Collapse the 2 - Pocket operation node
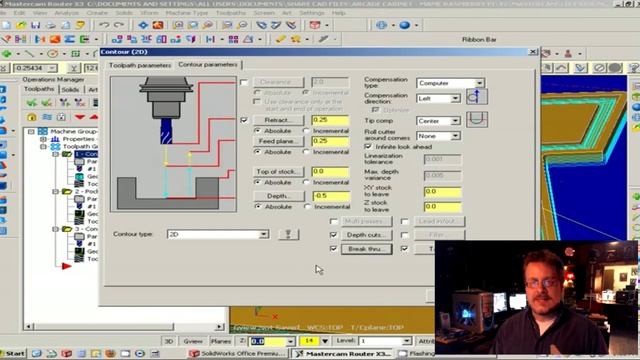Image resolution: width=640 pixels, height=360 pixels. tap(56, 191)
